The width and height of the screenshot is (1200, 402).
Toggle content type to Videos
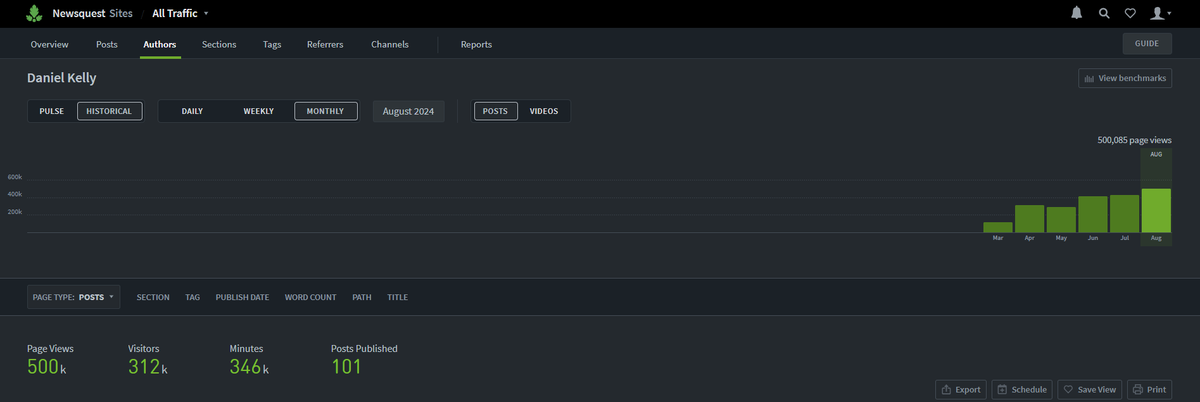(x=544, y=111)
